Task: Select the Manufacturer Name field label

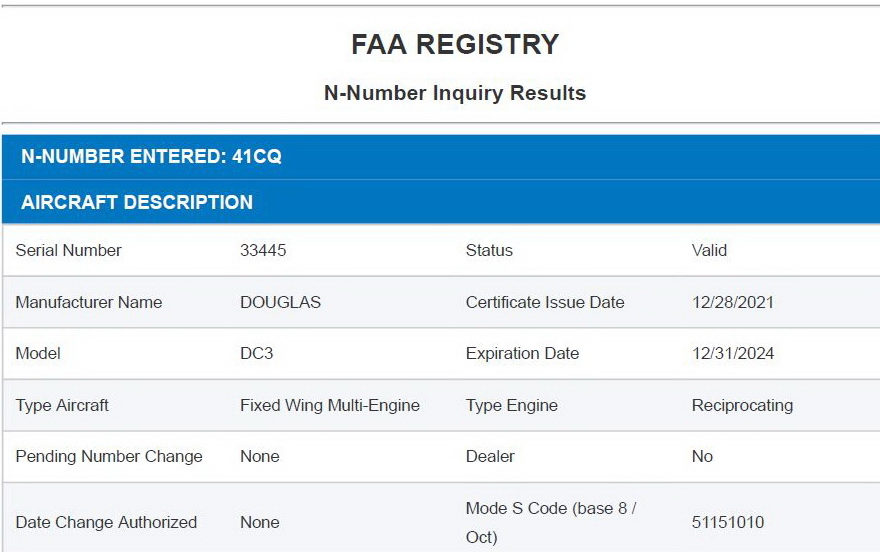Action: 89,302
